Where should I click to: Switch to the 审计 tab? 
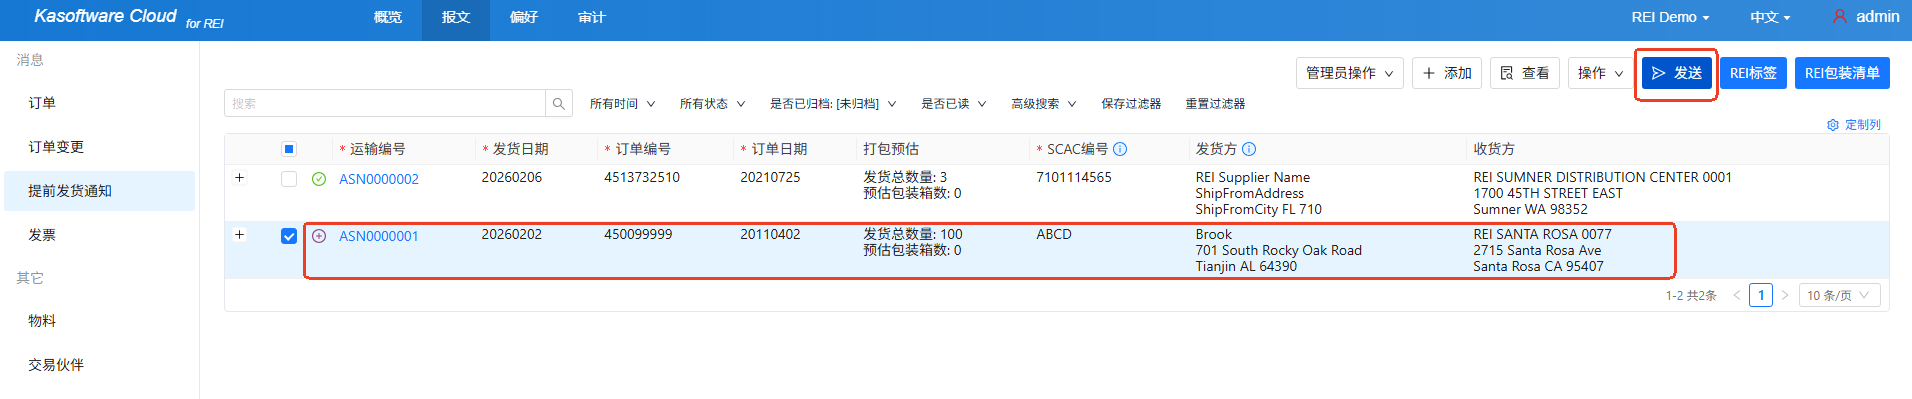(x=592, y=17)
